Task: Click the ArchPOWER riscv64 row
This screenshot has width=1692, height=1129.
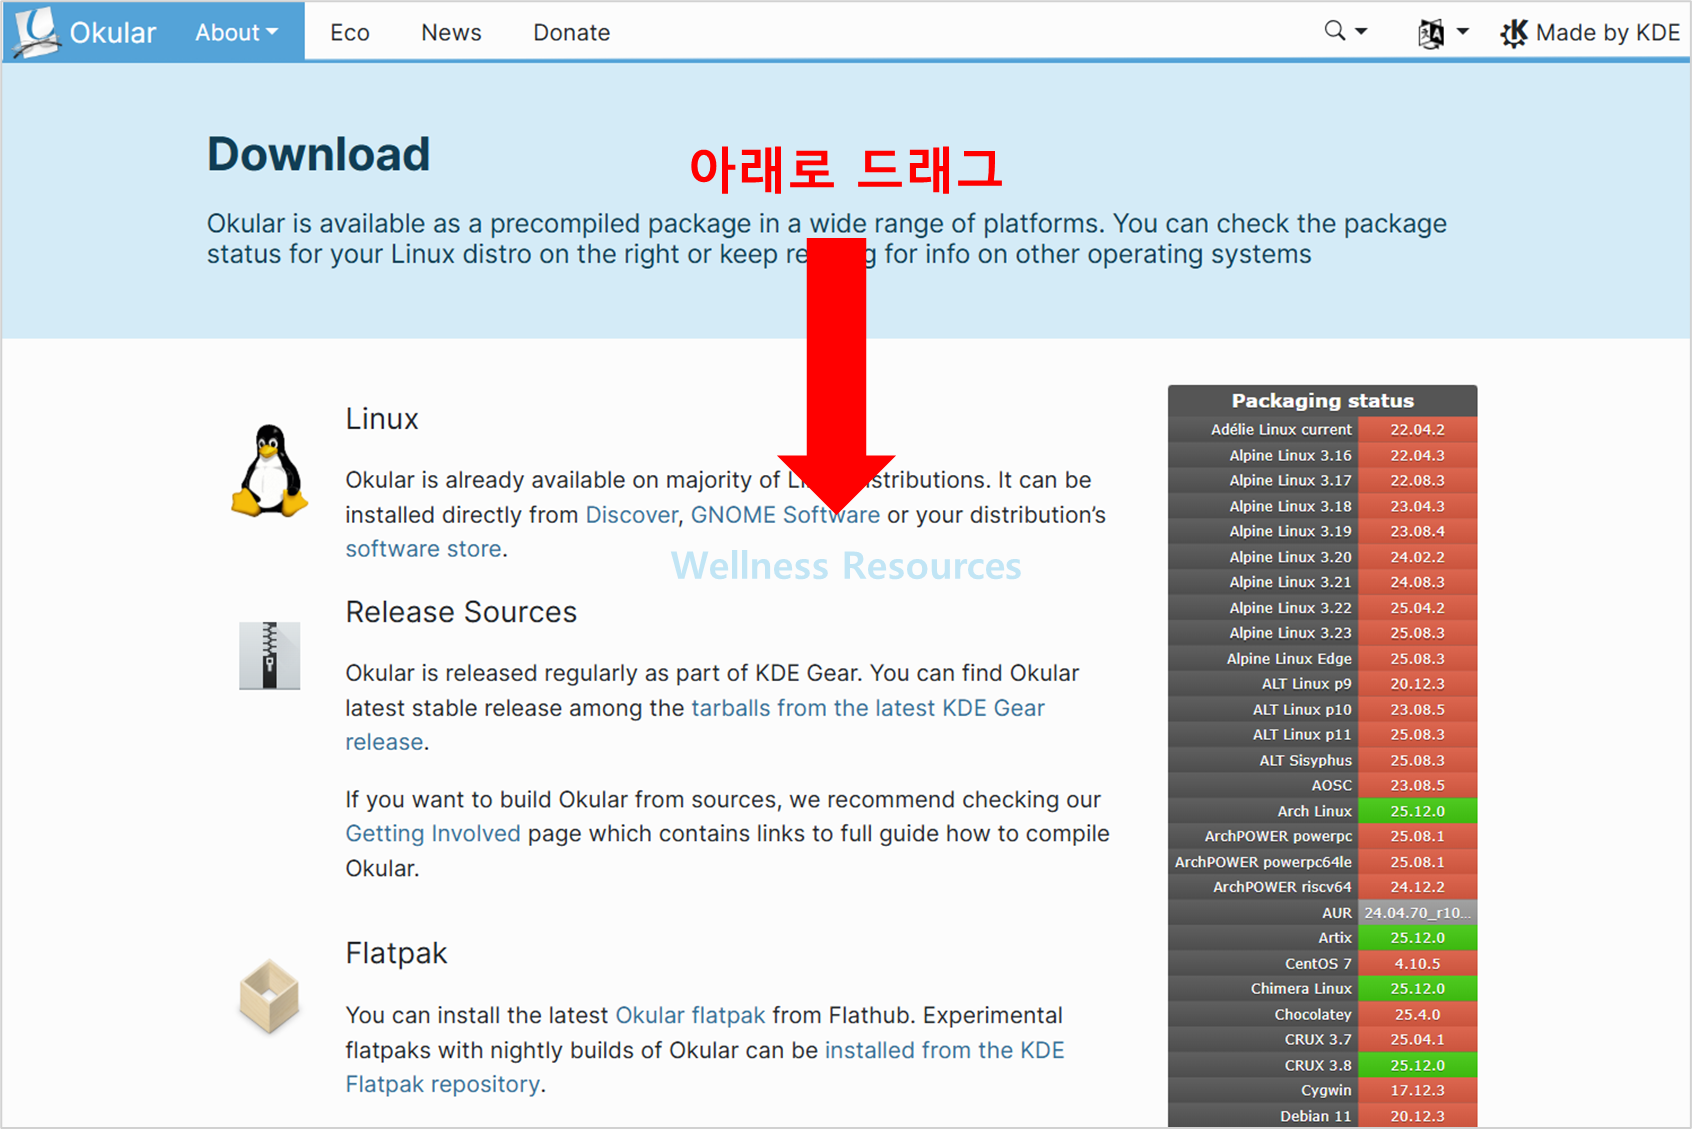Action: 1322,887
